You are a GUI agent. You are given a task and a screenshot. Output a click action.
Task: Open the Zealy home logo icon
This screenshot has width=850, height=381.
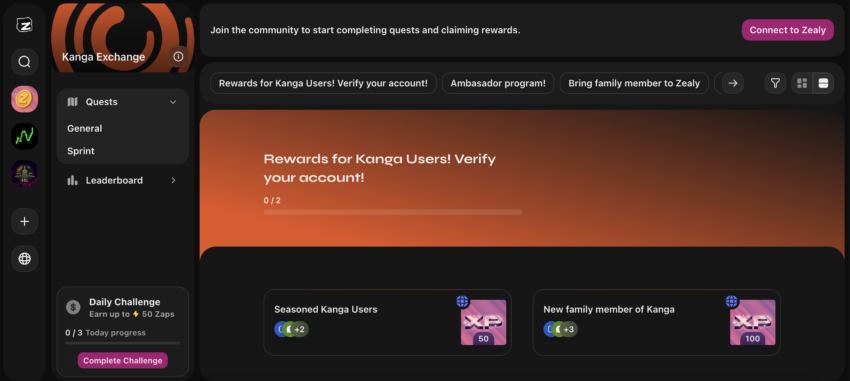click(x=24, y=24)
